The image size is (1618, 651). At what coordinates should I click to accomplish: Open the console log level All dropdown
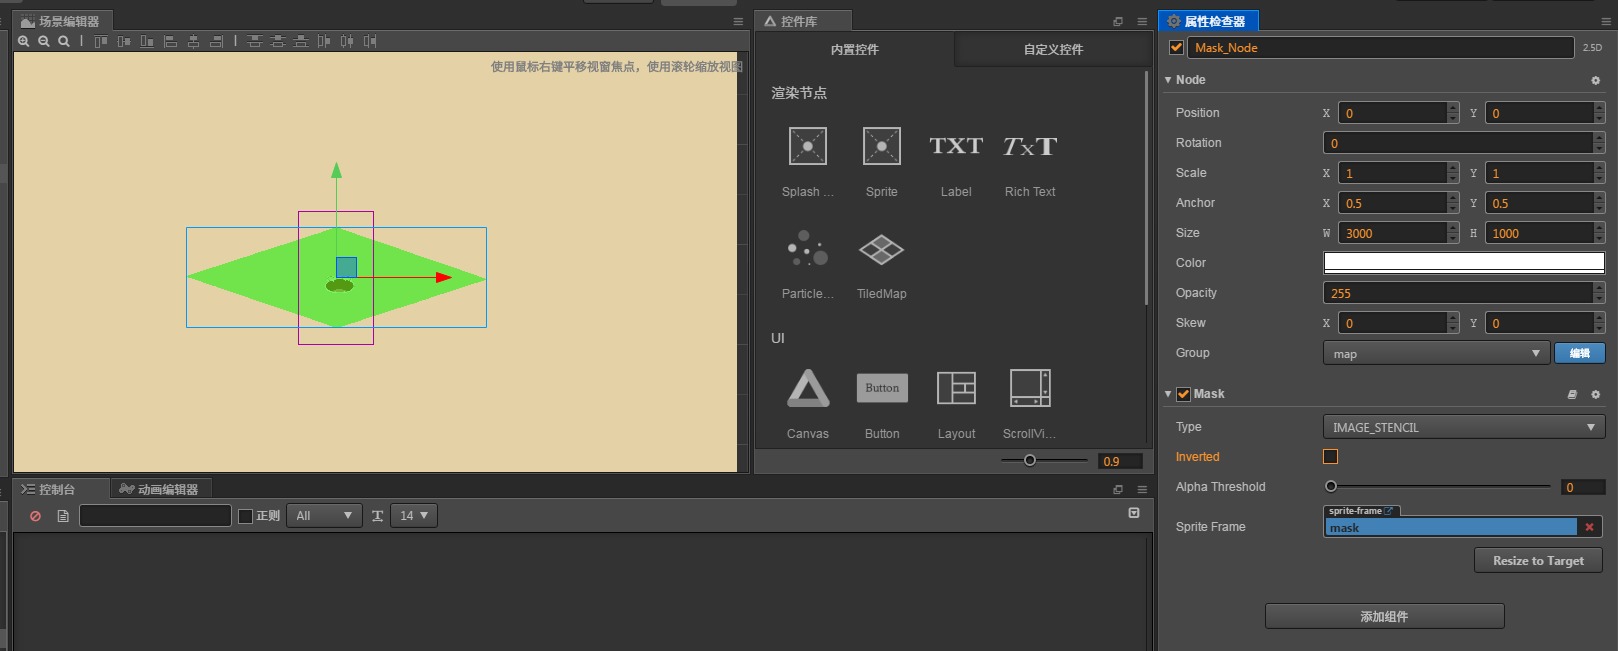(324, 516)
